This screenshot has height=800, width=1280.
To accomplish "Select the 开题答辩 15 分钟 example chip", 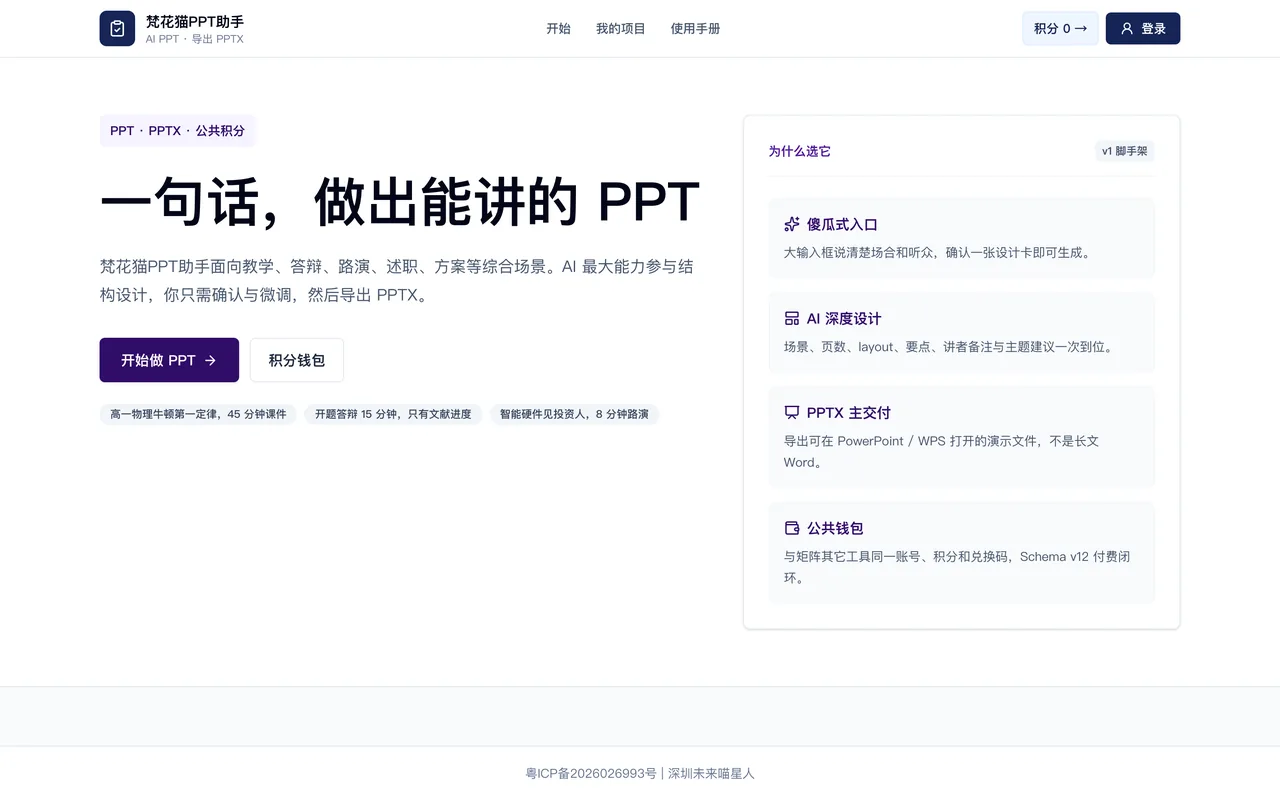I will 393,414.
